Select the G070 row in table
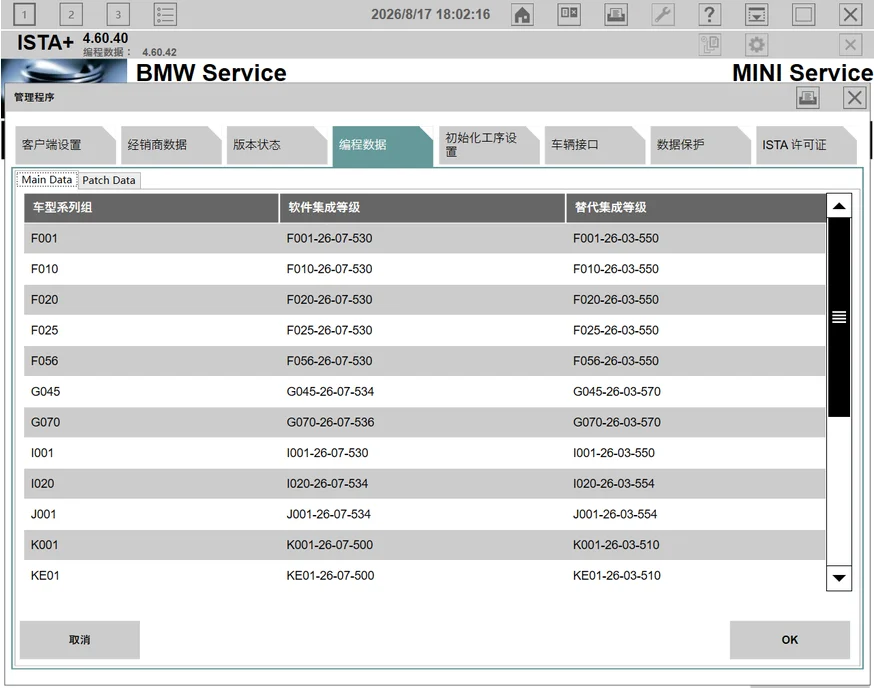The width and height of the screenshot is (874, 688). [424, 422]
